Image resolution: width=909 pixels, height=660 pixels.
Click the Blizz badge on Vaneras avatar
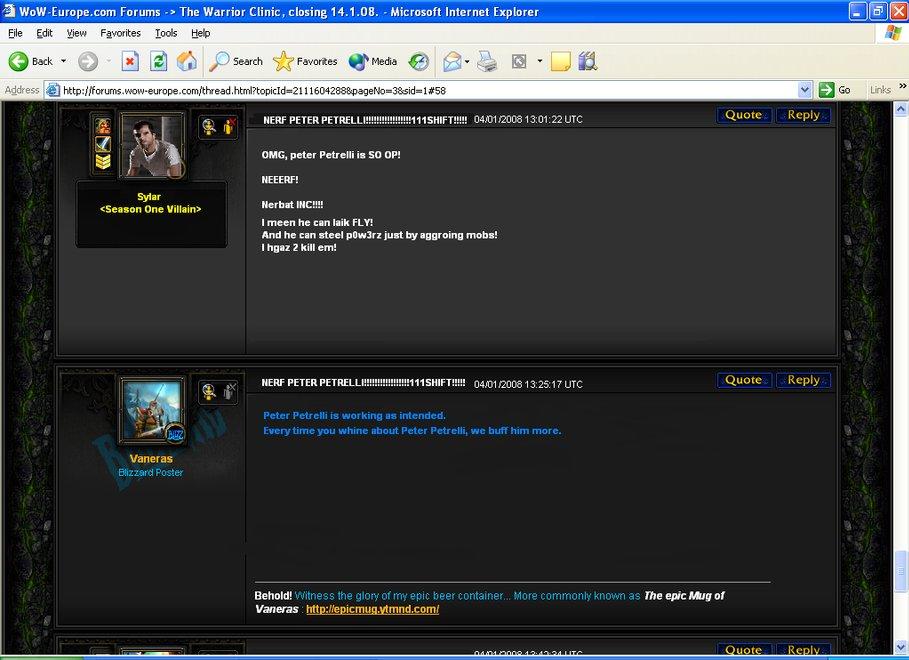click(x=174, y=433)
